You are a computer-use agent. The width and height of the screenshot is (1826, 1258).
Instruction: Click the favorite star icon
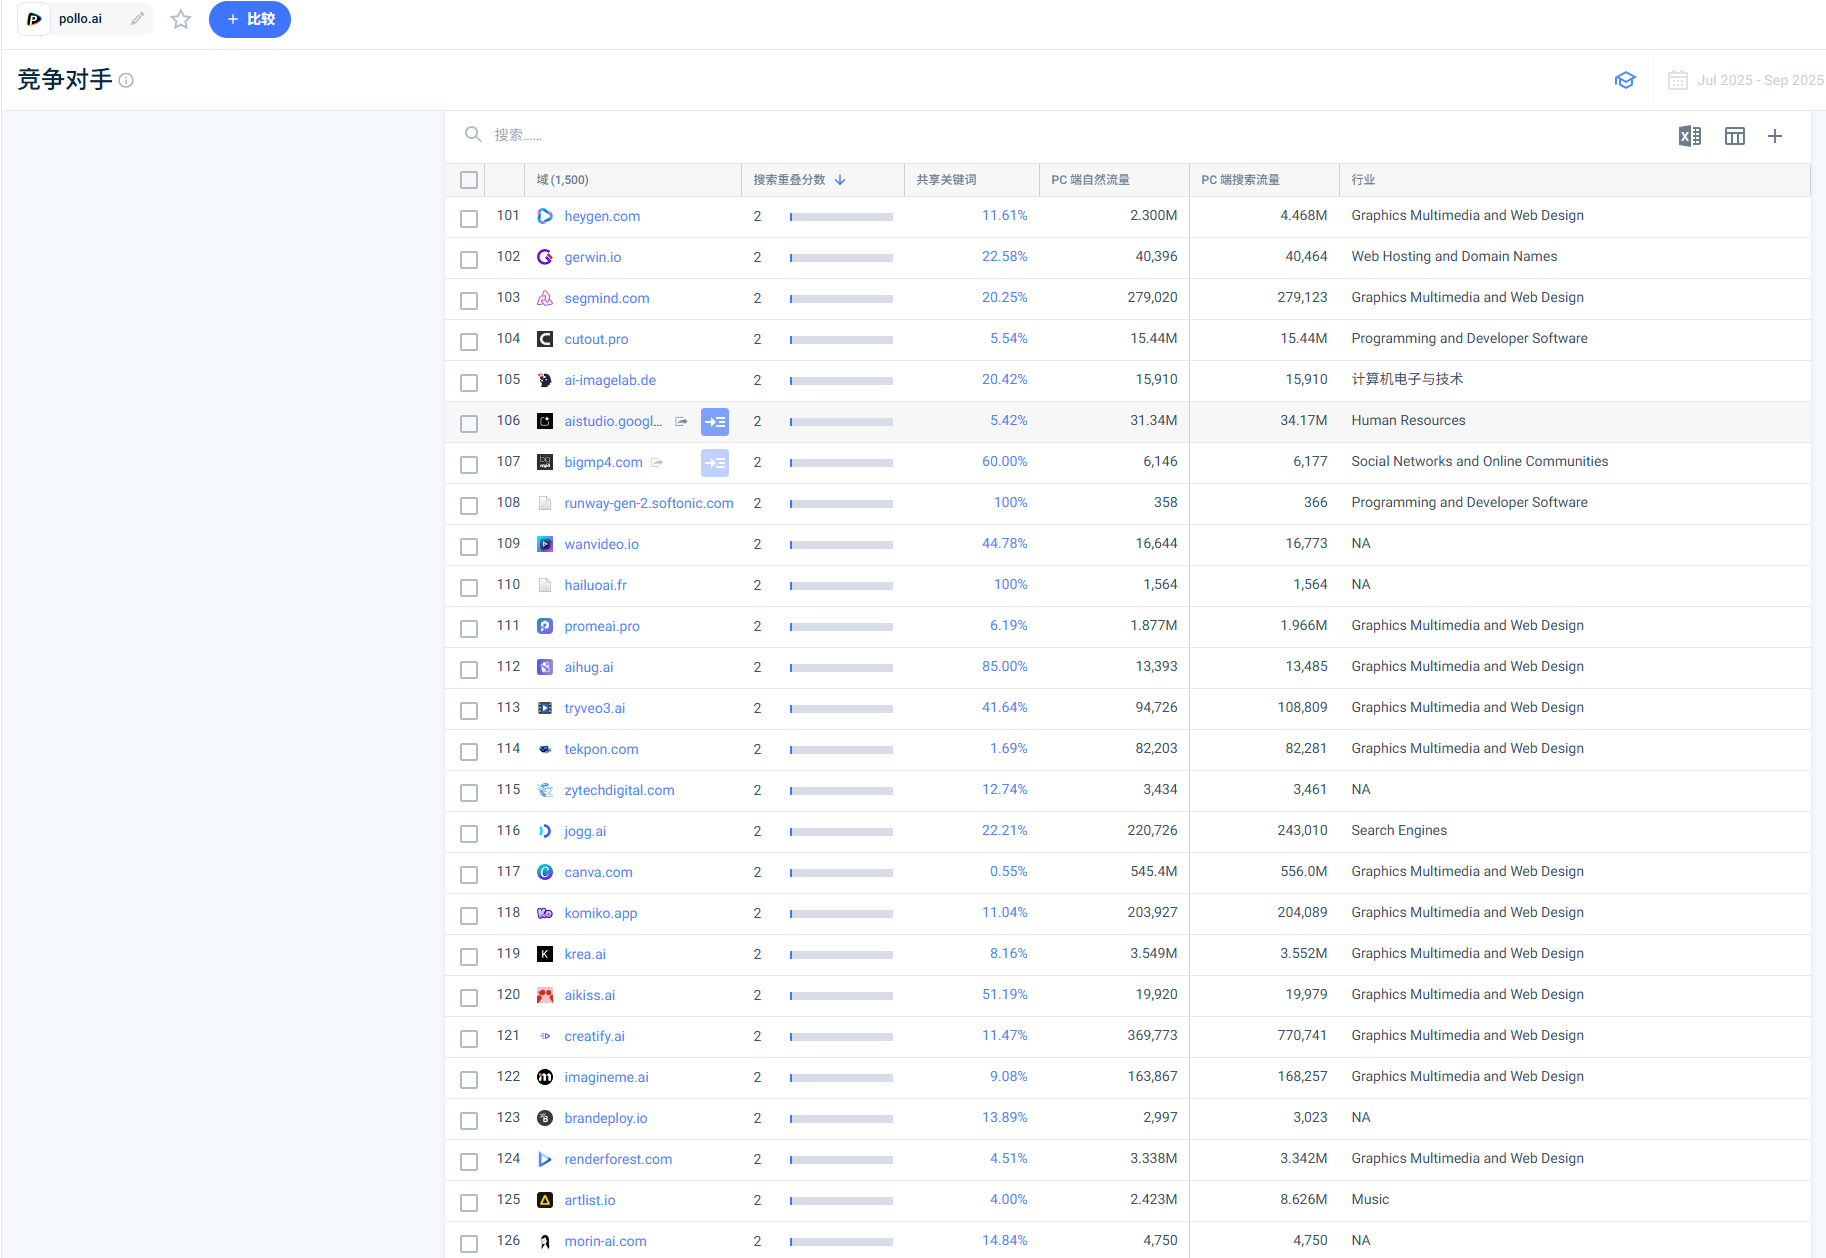(180, 20)
